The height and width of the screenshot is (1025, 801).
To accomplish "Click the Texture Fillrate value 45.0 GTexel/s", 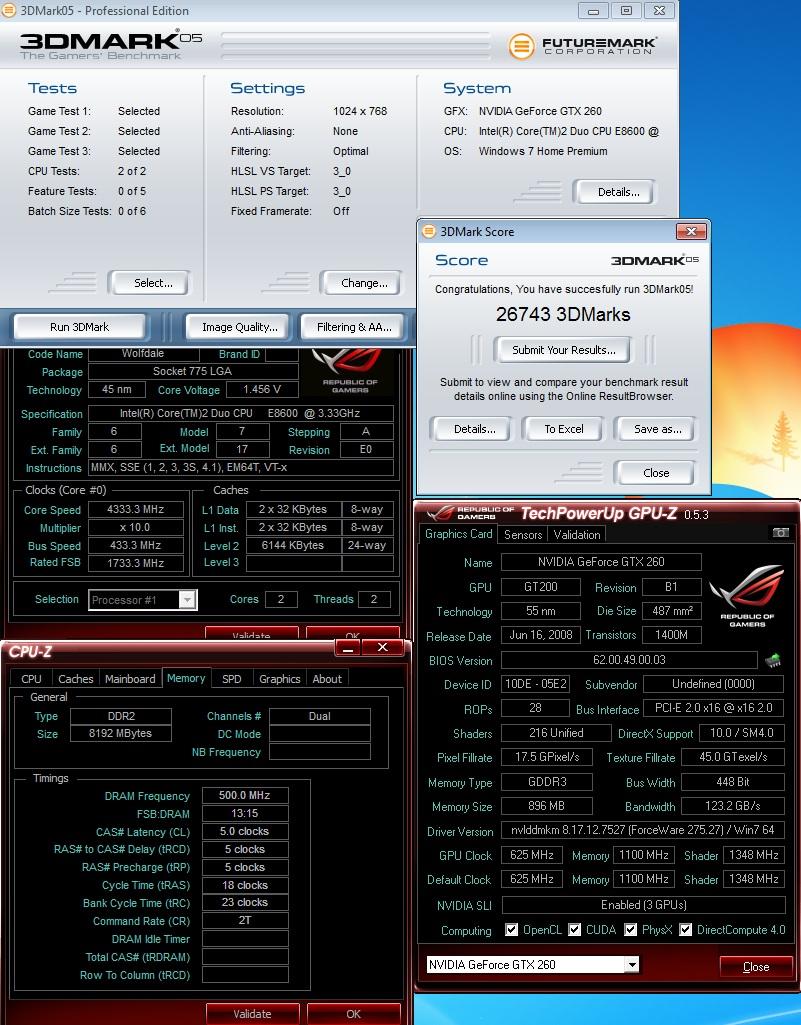I will pyautogui.click(x=732, y=757).
